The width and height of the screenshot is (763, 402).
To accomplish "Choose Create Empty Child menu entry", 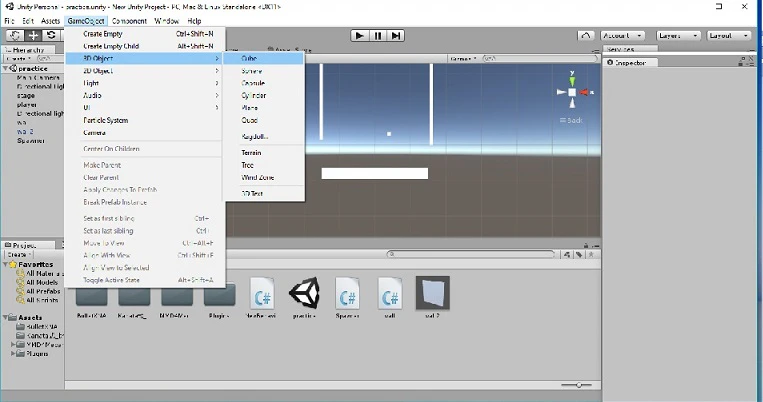I will [145, 46].
